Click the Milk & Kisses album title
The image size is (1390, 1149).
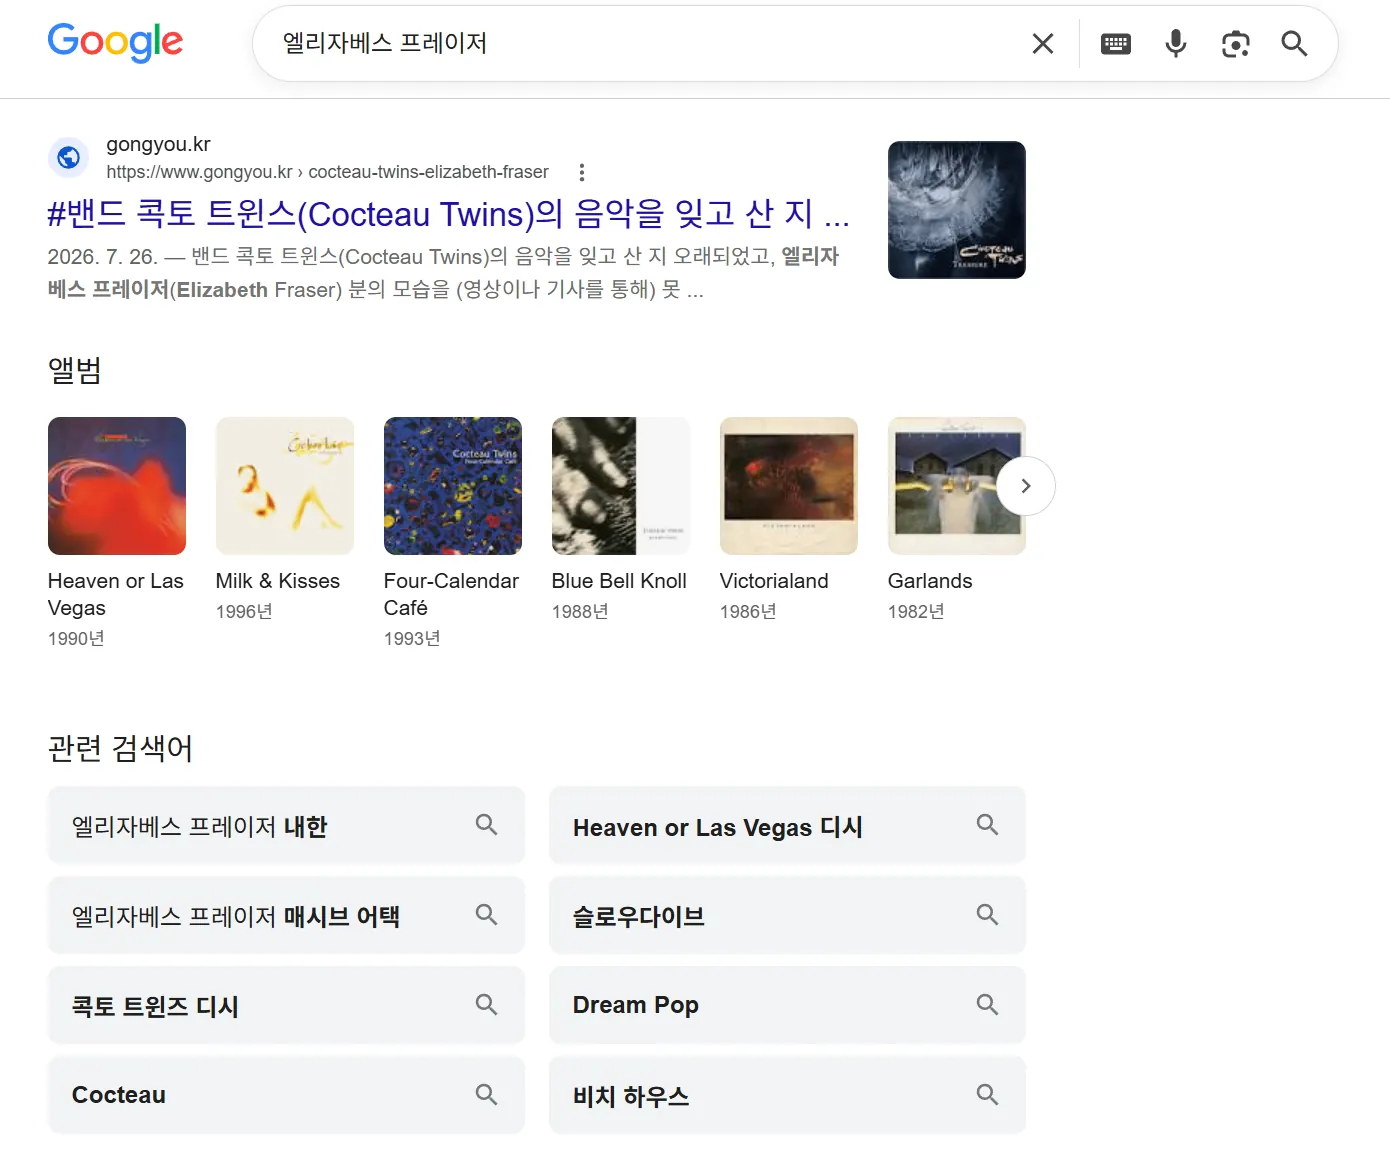278,581
